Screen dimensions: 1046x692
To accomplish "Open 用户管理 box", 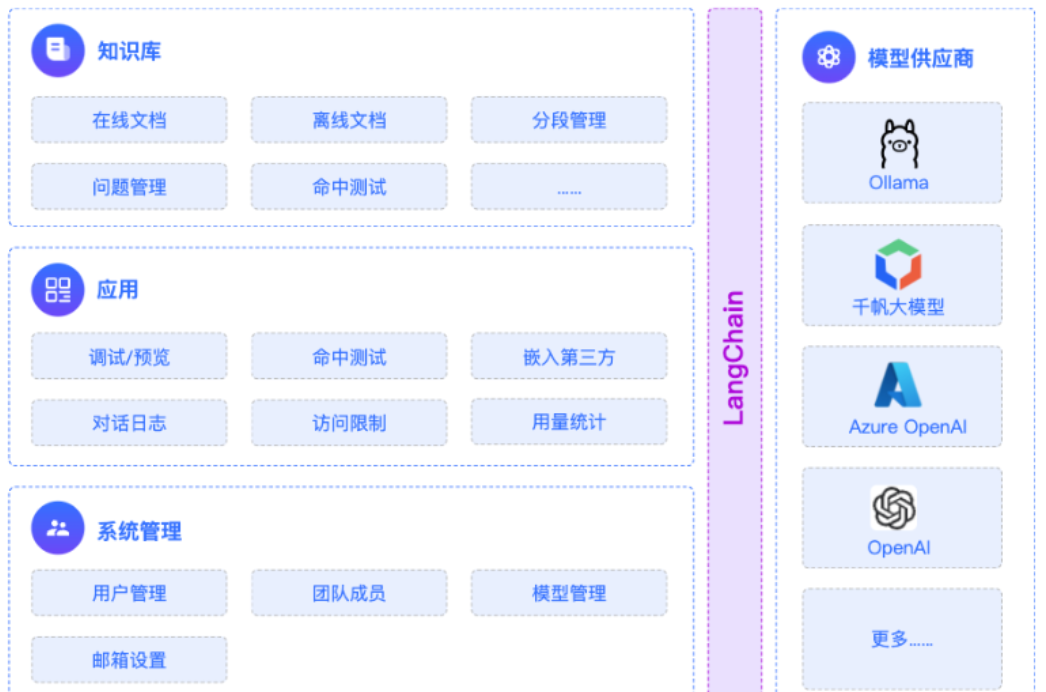I will coord(129,593).
